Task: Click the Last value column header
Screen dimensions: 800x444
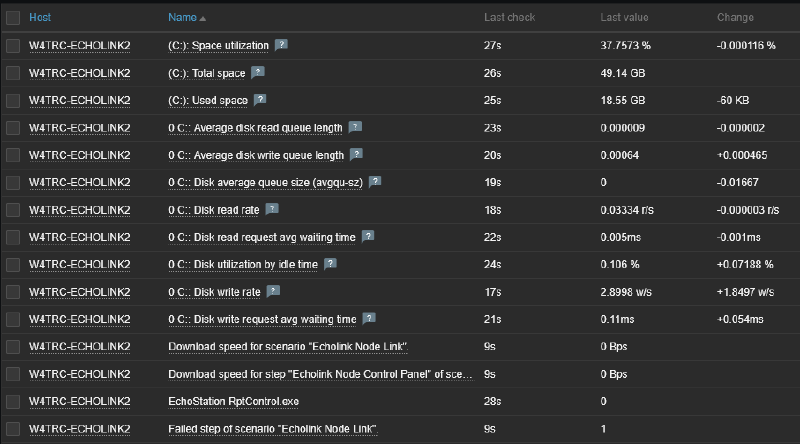Action: (x=624, y=17)
